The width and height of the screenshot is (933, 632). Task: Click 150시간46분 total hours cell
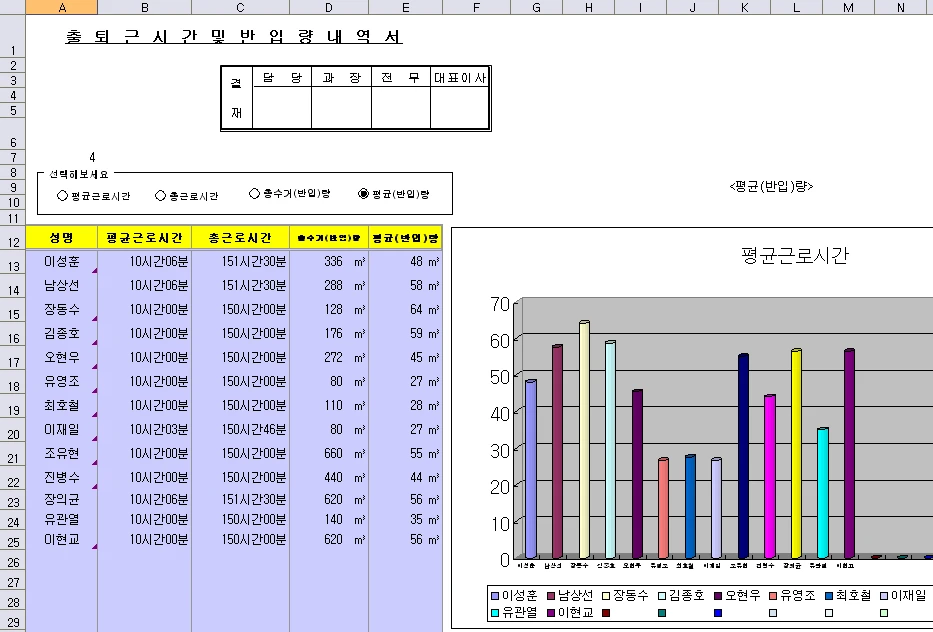pos(240,429)
